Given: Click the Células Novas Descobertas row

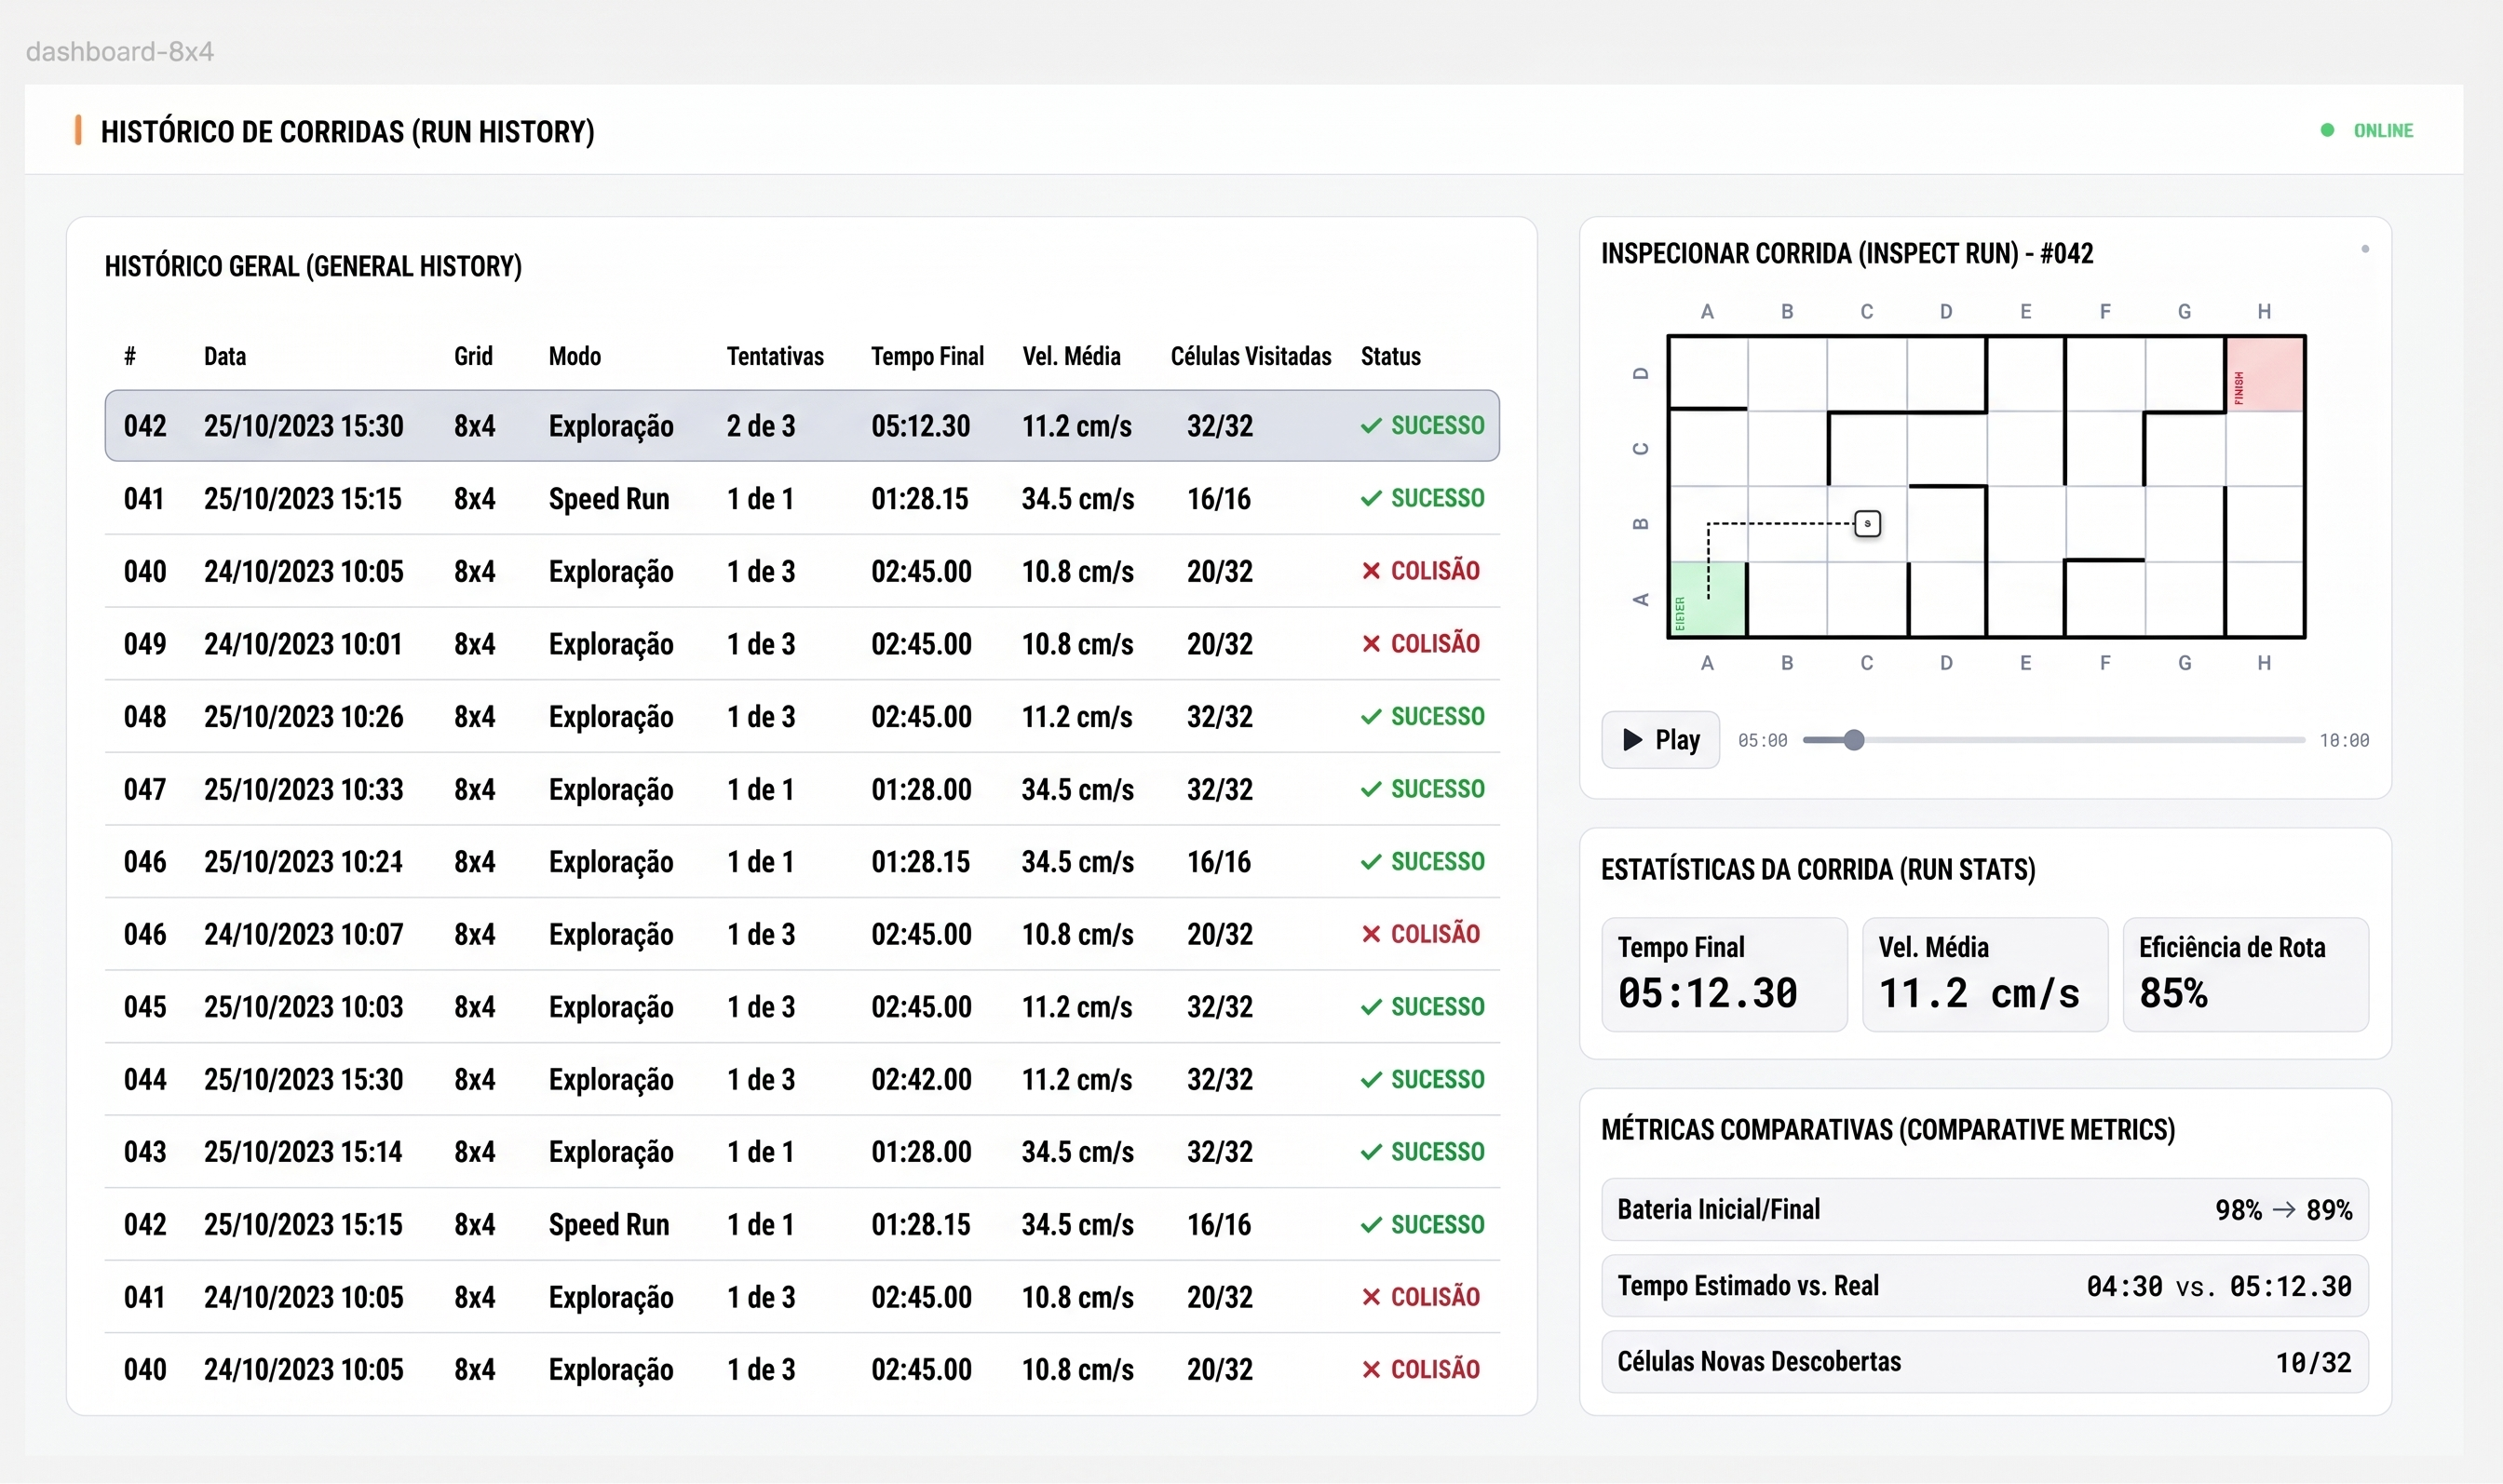Looking at the screenshot, I should click(1985, 1362).
